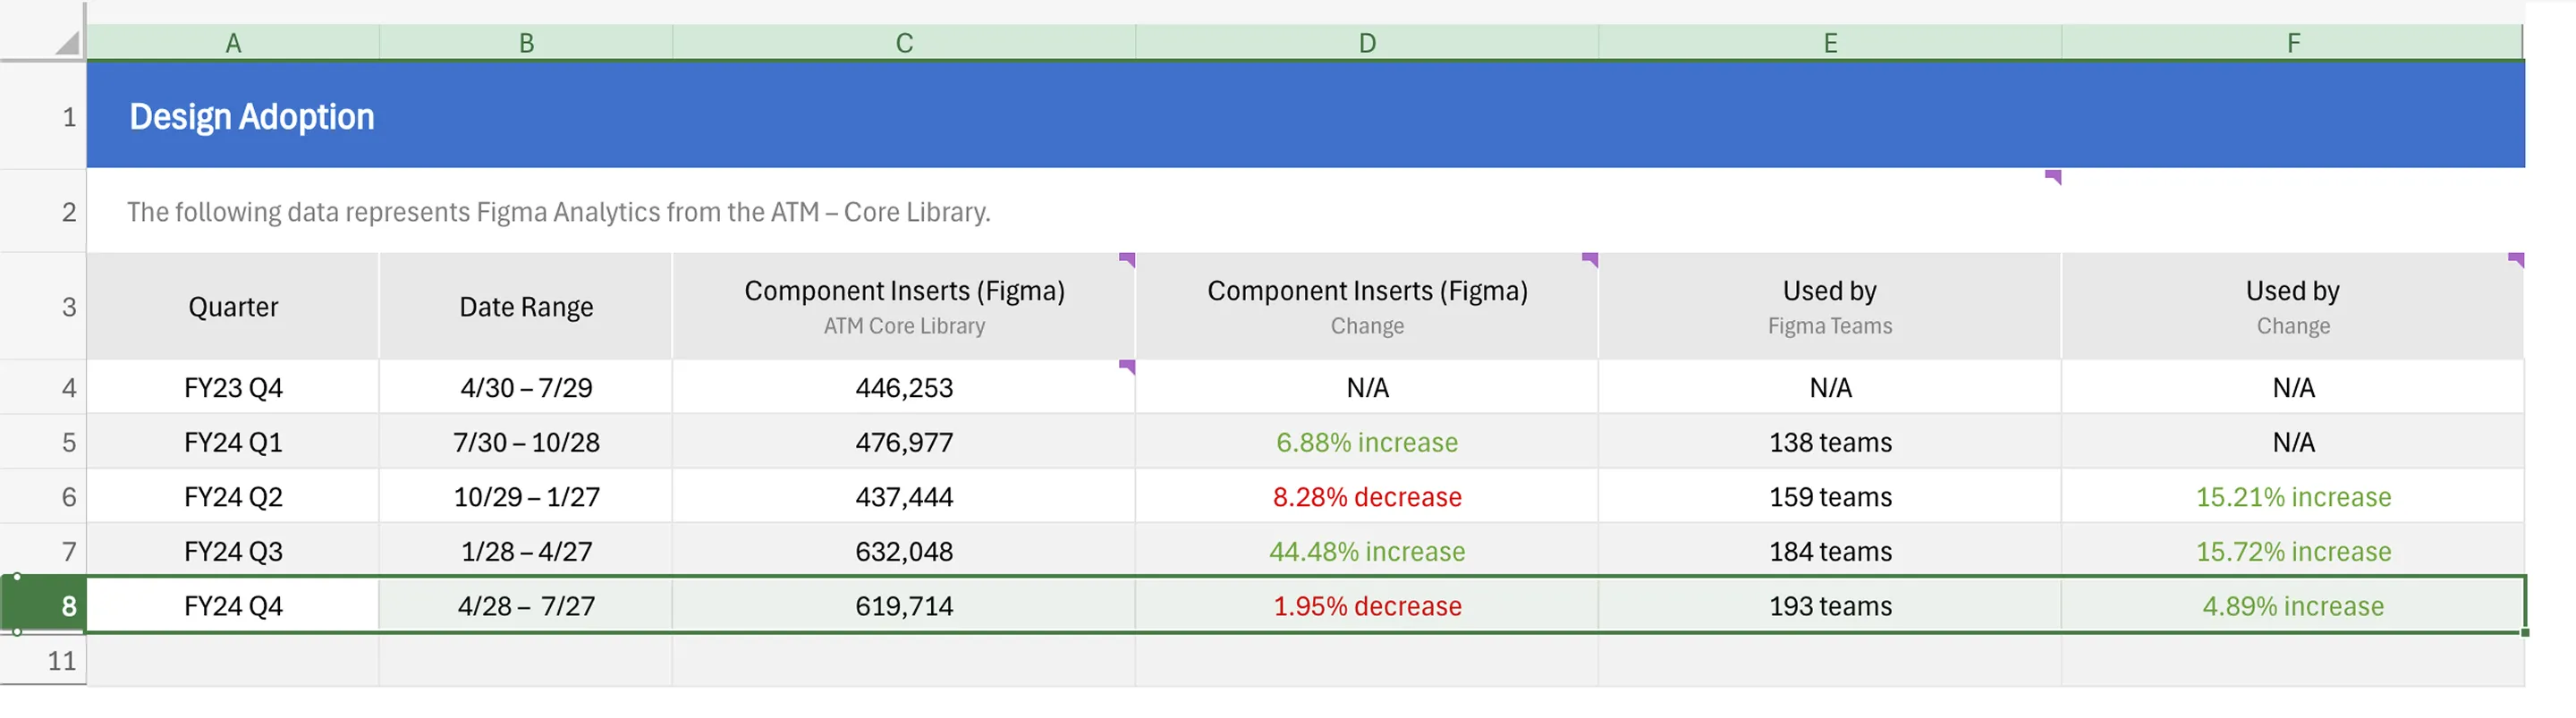Viewport: 2576px width, 718px height.
Task: Select the FY24 Q2 quarter cell
Action: pyautogui.click(x=233, y=497)
